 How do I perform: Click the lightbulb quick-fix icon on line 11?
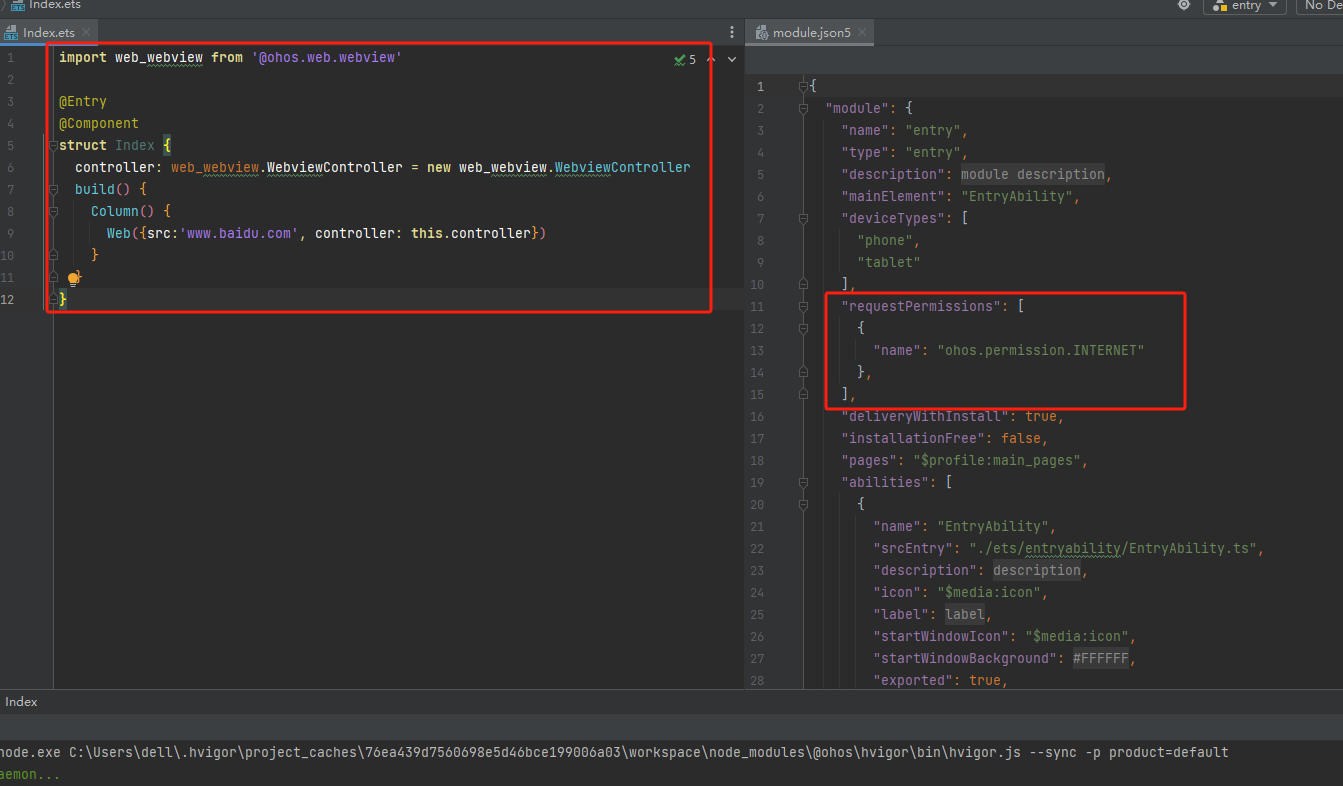[73, 278]
